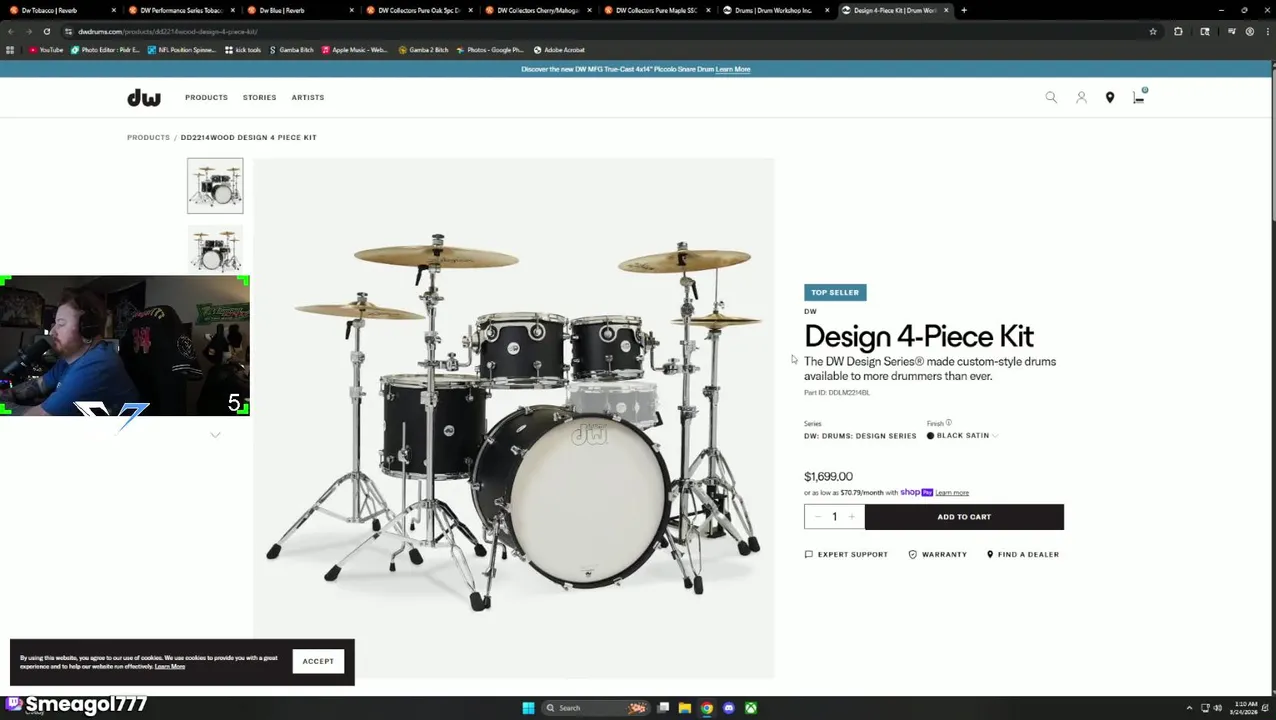
Task: Open the Adobe Acrobat bookmark
Action: coord(559,50)
